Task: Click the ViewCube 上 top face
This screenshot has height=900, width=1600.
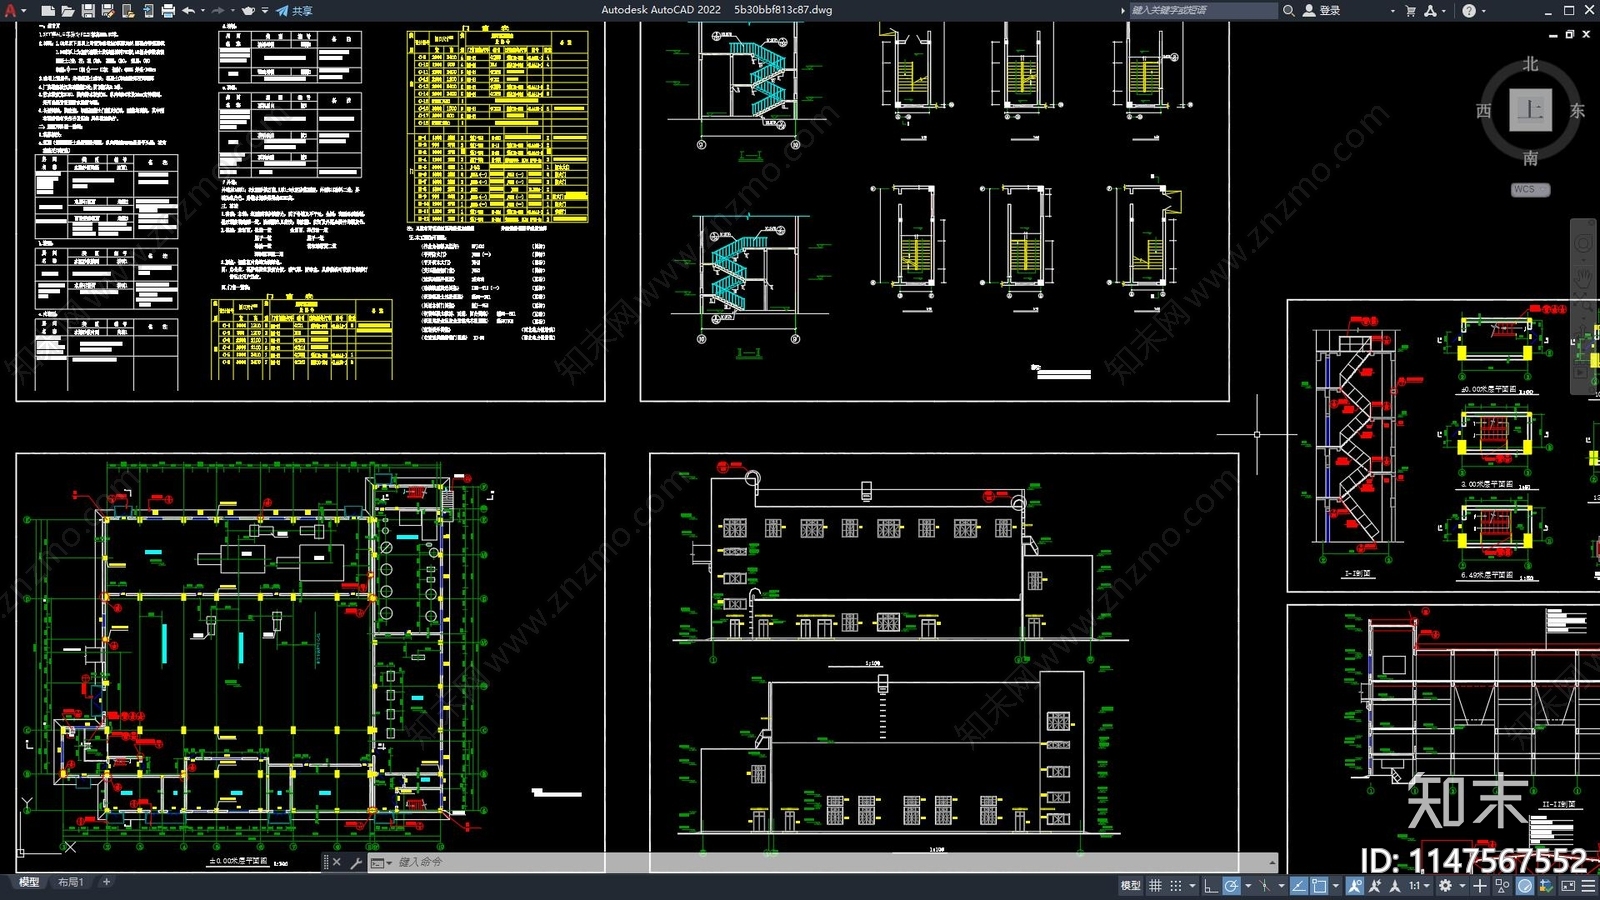Action: (x=1530, y=110)
